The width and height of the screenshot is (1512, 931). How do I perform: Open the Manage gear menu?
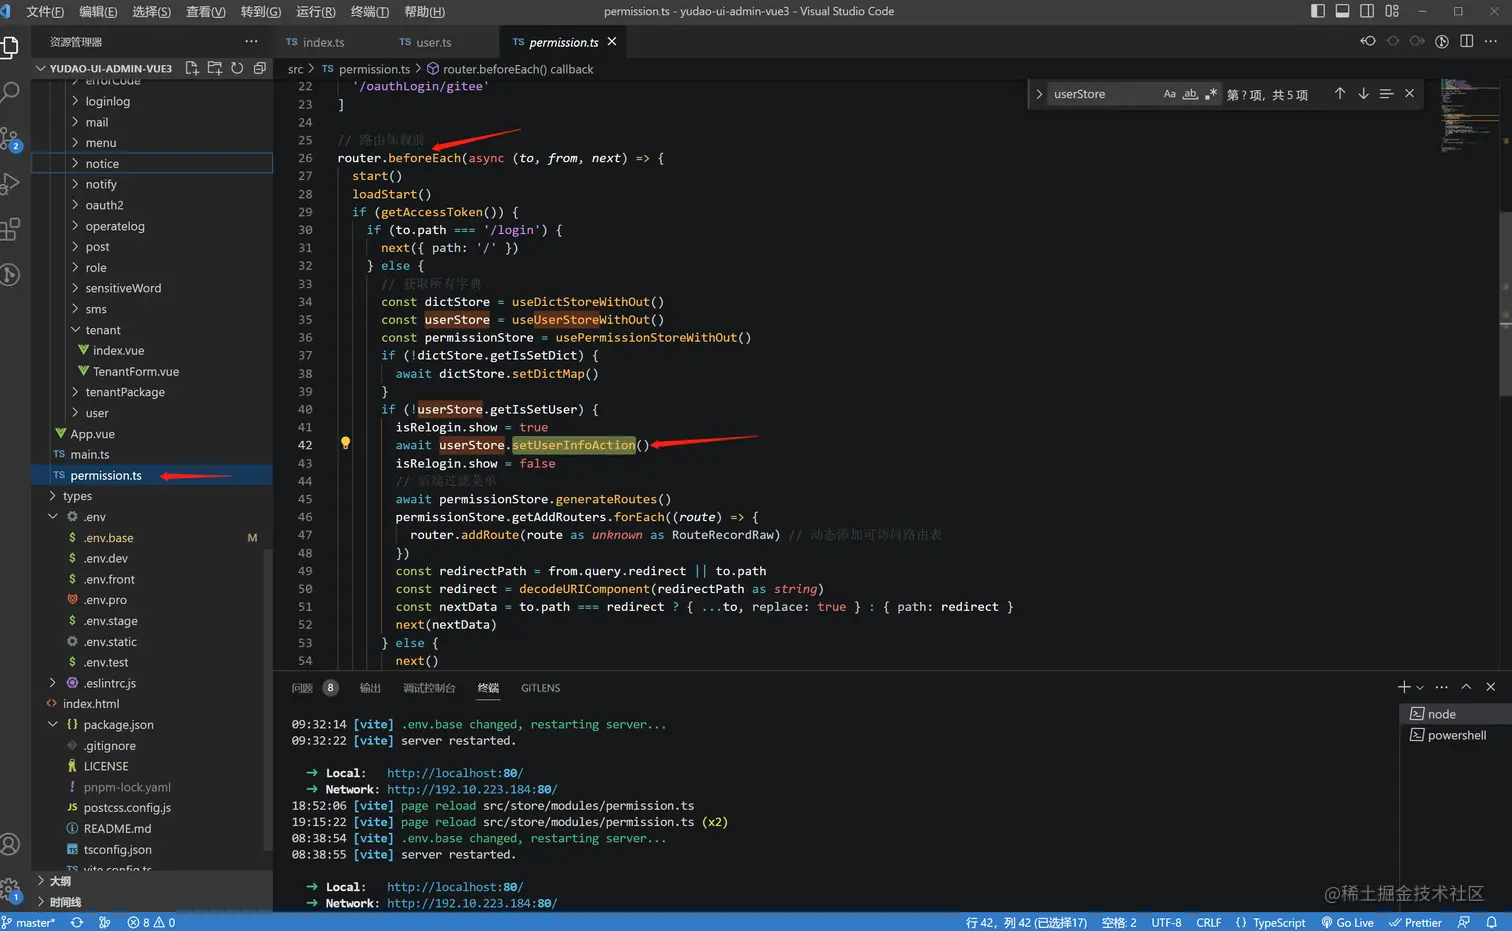tap(10, 889)
